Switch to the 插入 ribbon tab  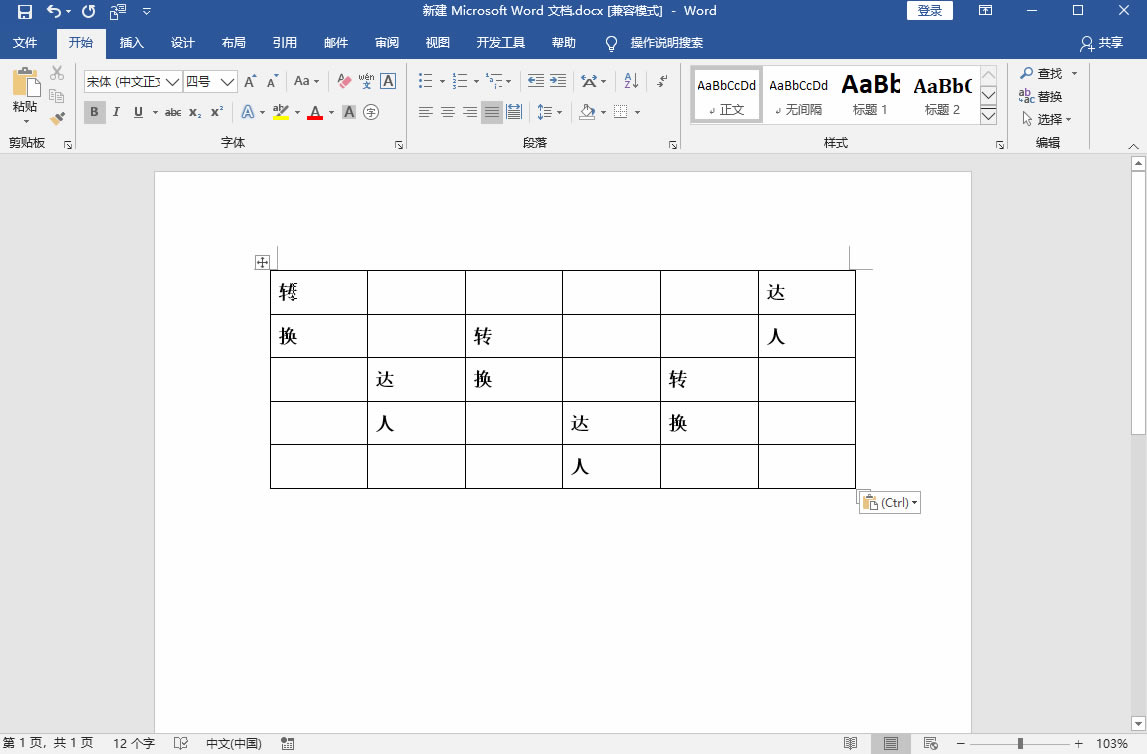tap(132, 43)
